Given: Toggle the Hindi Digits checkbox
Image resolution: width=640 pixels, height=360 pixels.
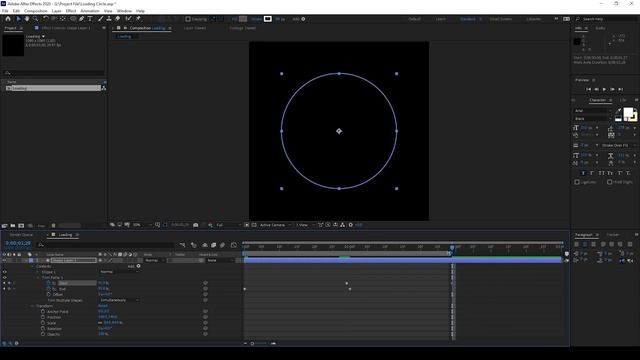Looking at the screenshot, I should [609, 182].
